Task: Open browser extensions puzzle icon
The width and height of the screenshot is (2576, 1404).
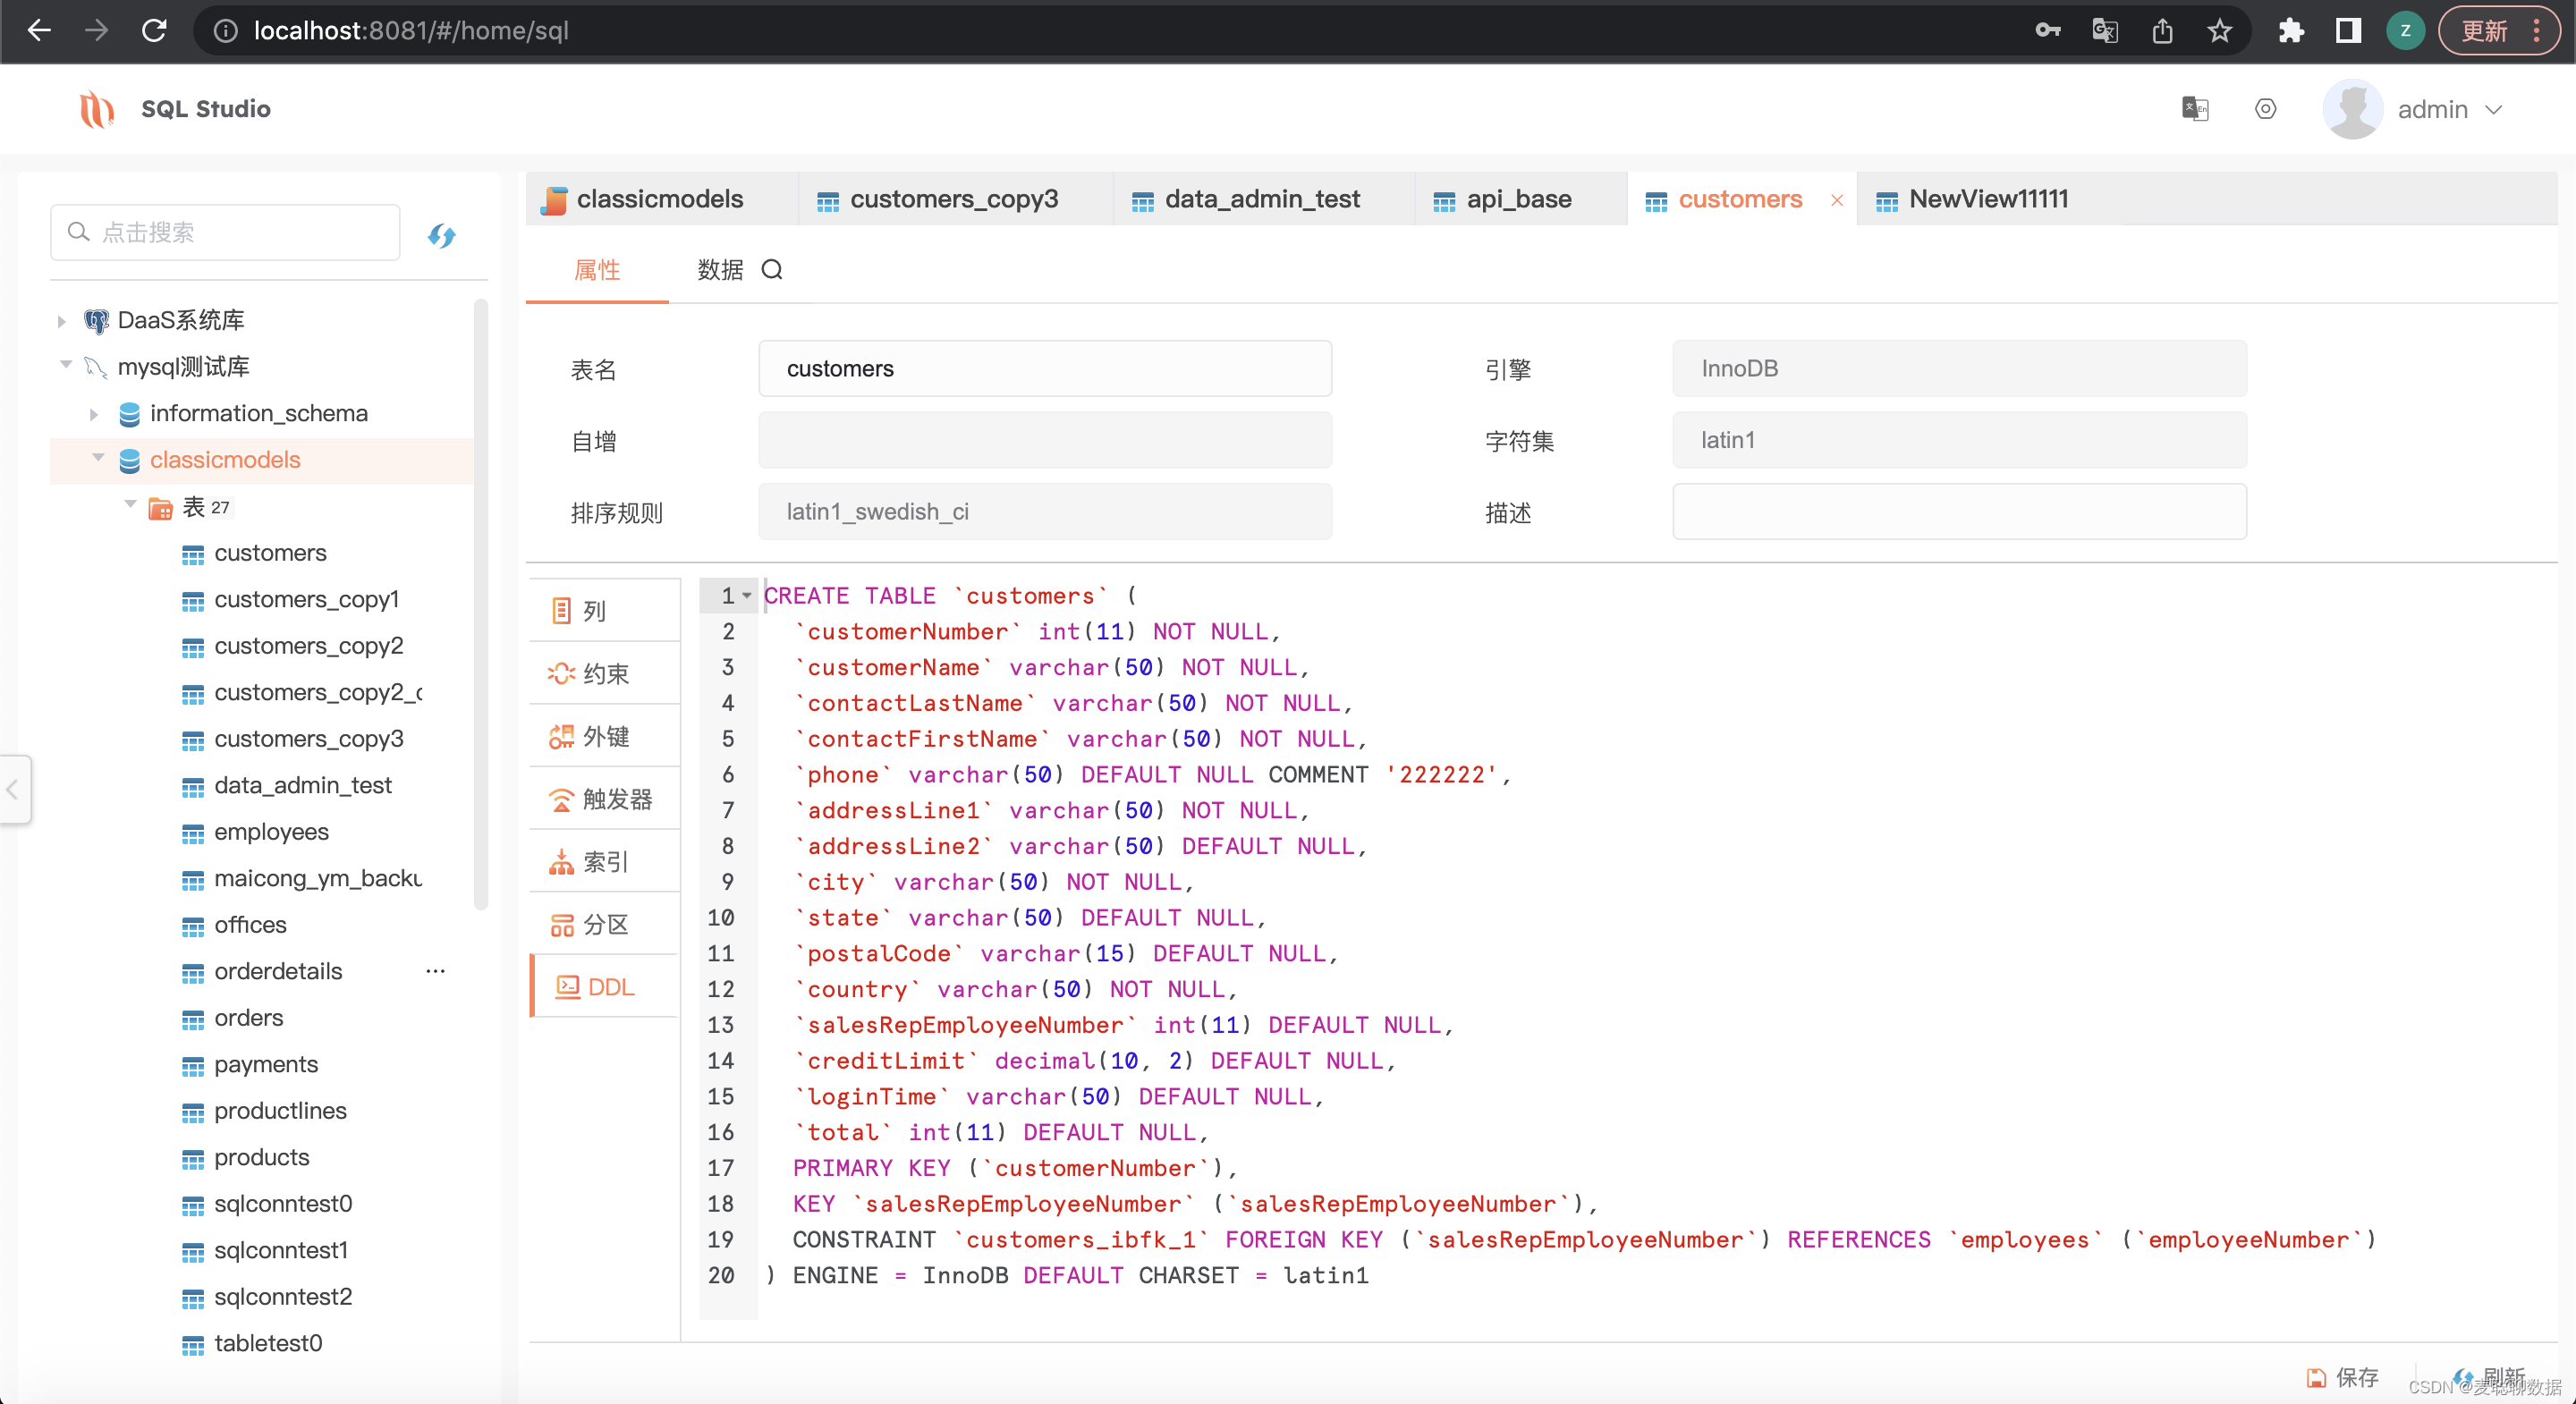Action: 2291,31
